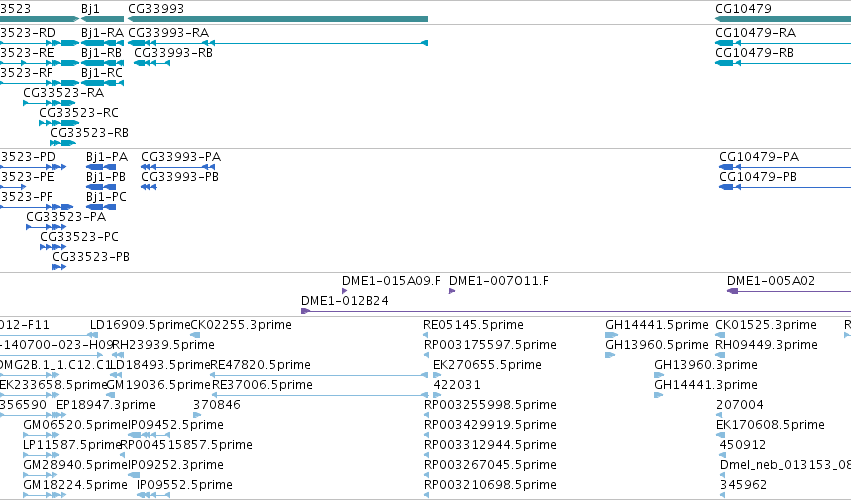Click the CG33523-RC transcript arrows
This screenshot has width=851, height=500.
[59, 123]
